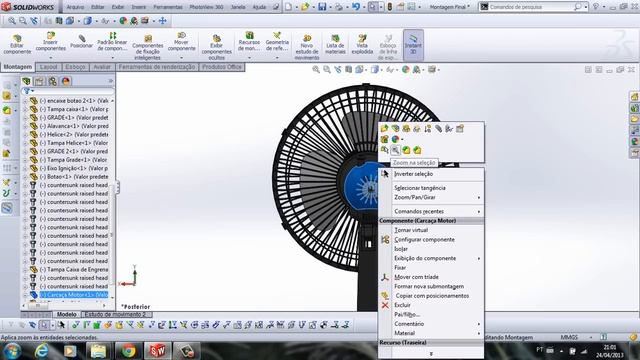Open Material submenu

(x=431, y=333)
